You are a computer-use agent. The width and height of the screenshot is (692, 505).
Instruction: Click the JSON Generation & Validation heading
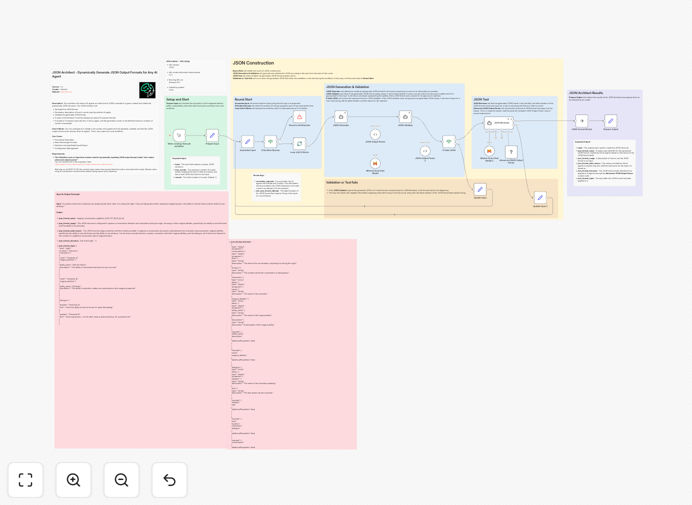[349, 87]
